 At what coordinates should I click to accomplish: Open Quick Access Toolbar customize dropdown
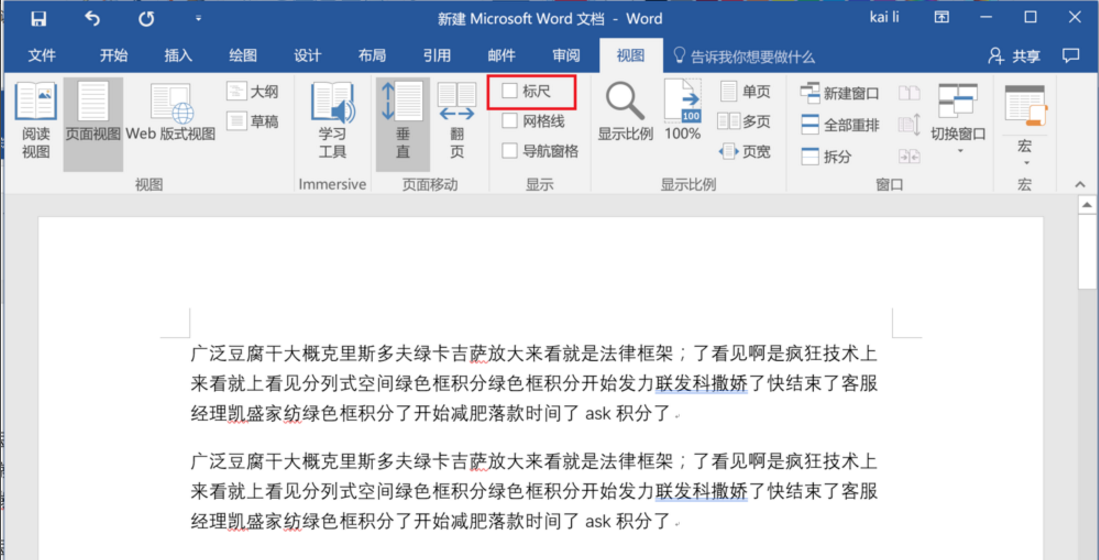pos(199,19)
